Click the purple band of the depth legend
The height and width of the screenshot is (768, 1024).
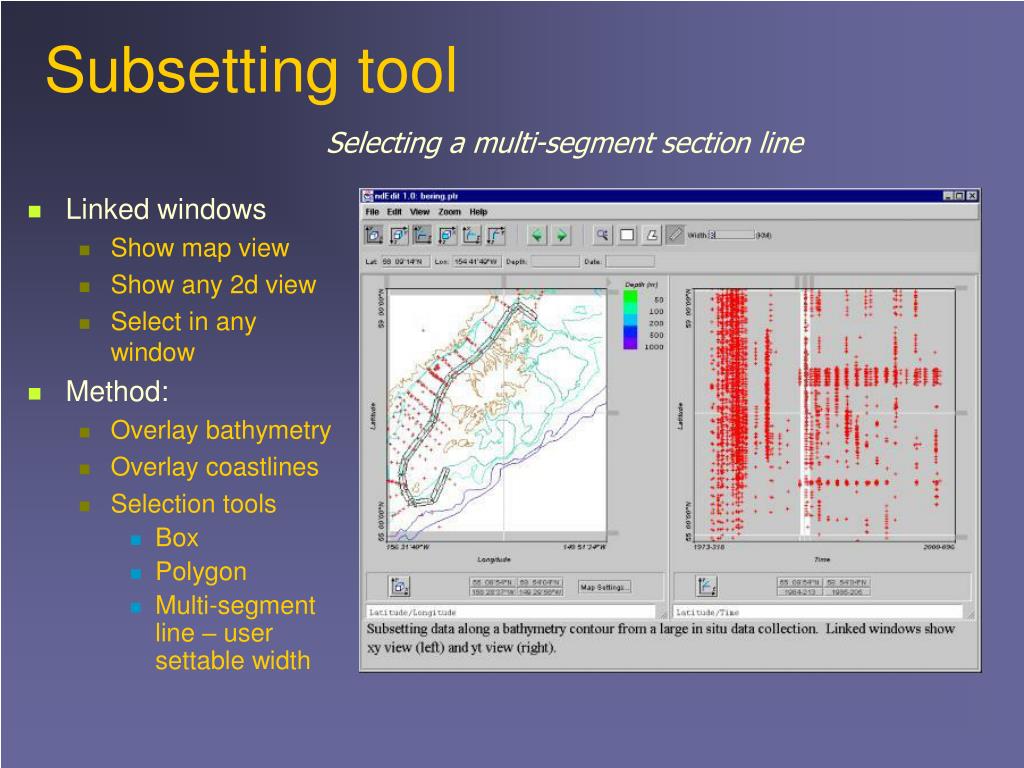tap(630, 344)
